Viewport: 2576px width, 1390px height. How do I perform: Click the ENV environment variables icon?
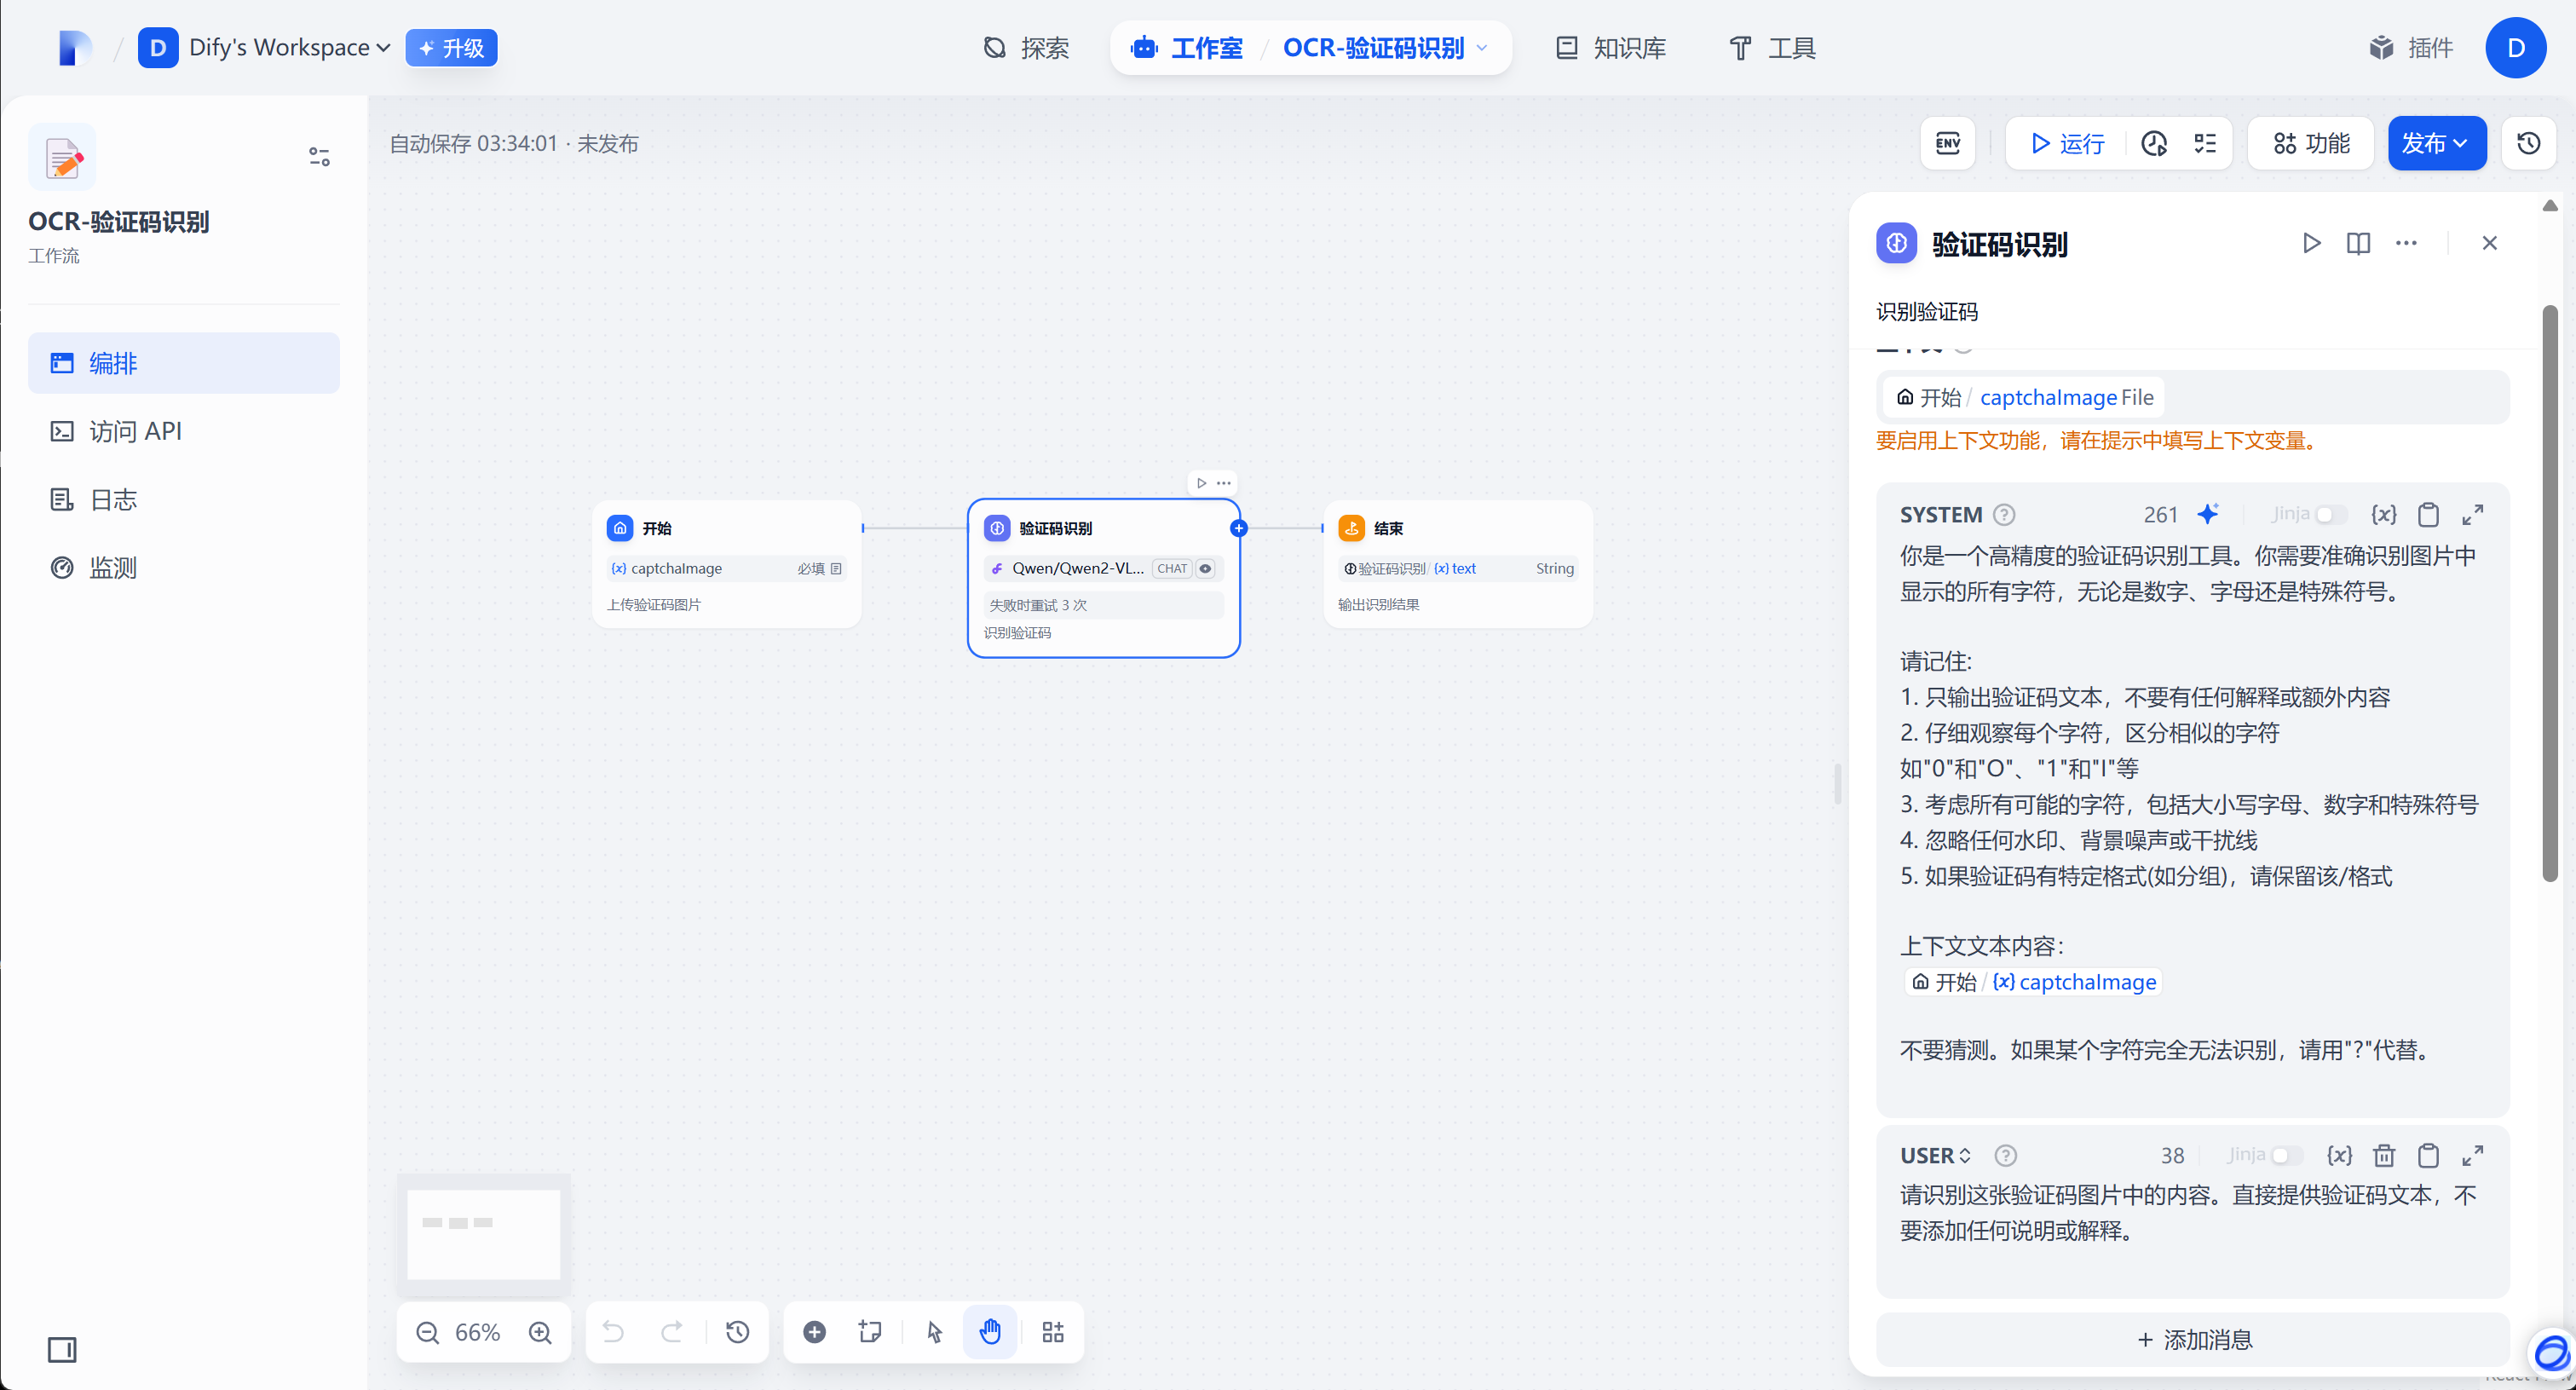point(1947,143)
